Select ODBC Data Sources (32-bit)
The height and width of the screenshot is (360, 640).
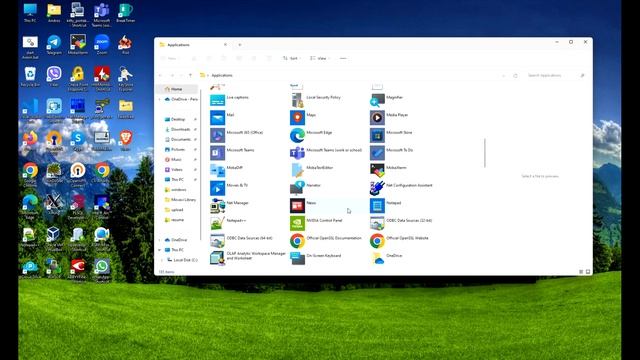pos(401,223)
